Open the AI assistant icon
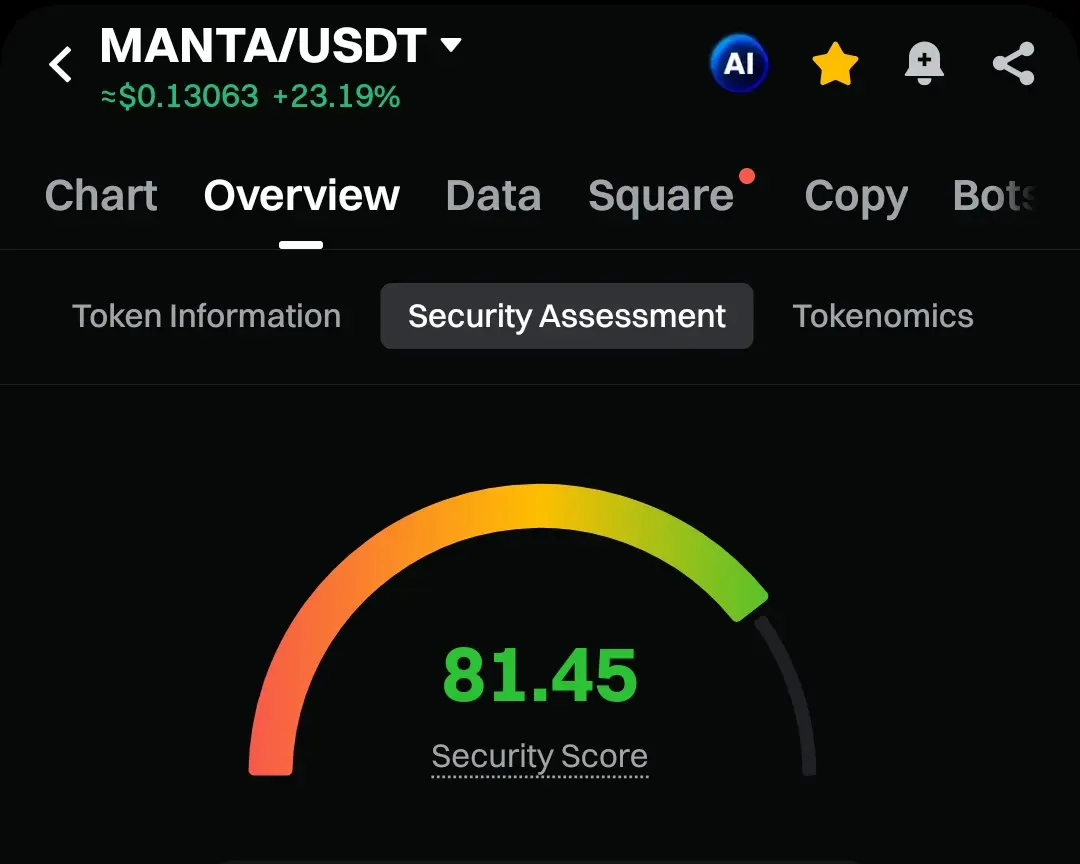The width and height of the screenshot is (1080, 864). [739, 63]
